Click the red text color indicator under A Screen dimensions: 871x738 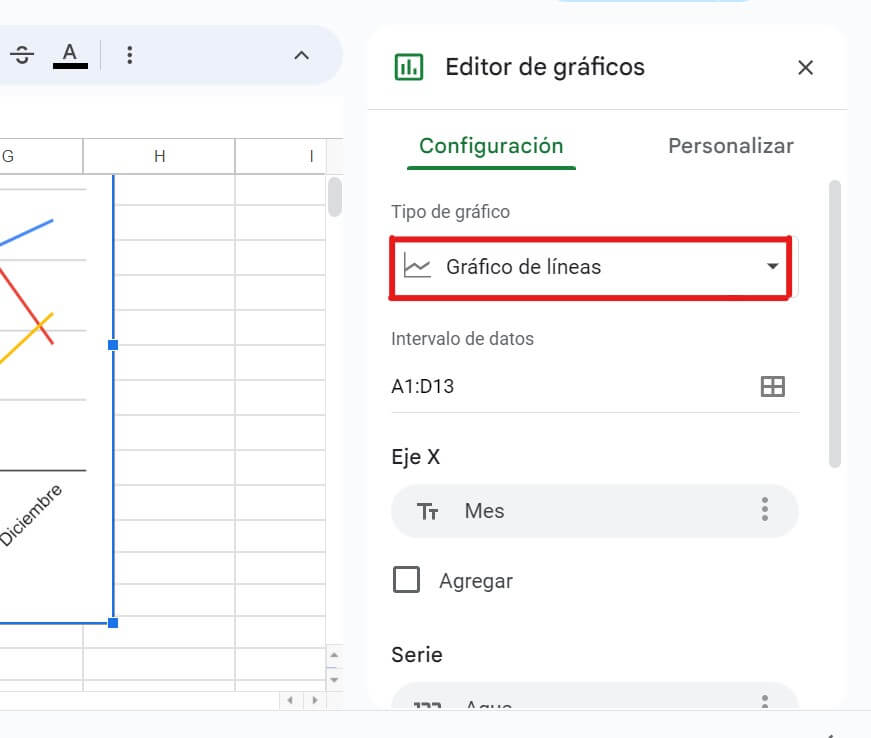[x=70, y=66]
